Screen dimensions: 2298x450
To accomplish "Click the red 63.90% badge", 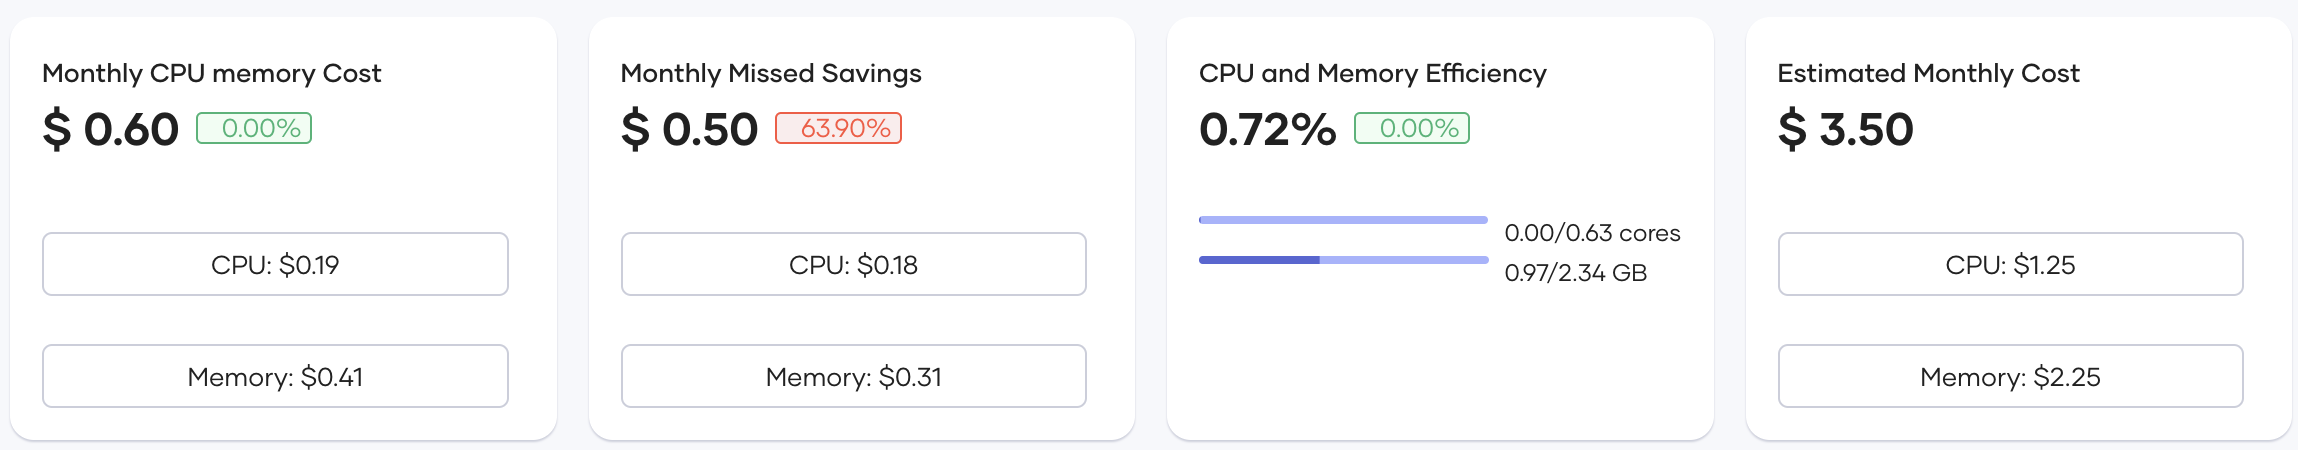I will 838,128.
